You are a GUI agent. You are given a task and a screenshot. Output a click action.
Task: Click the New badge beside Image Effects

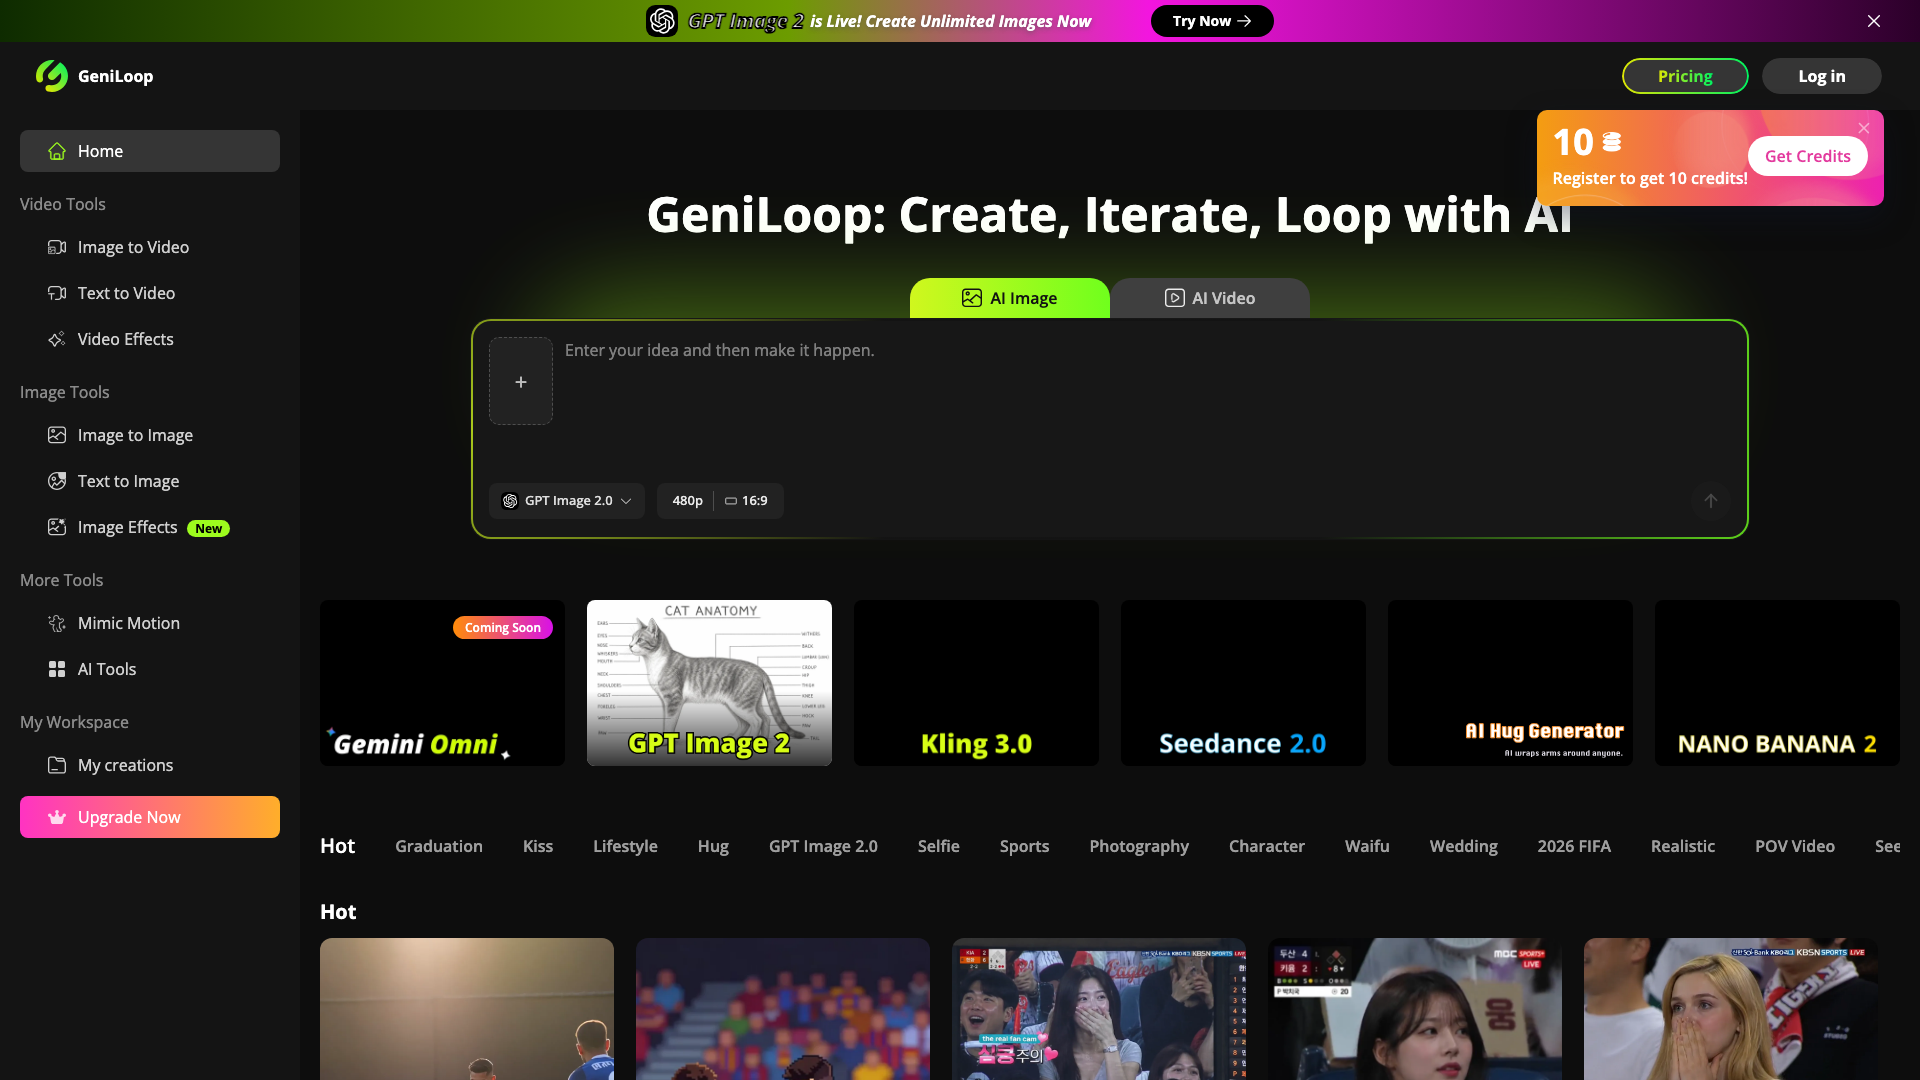tap(208, 528)
